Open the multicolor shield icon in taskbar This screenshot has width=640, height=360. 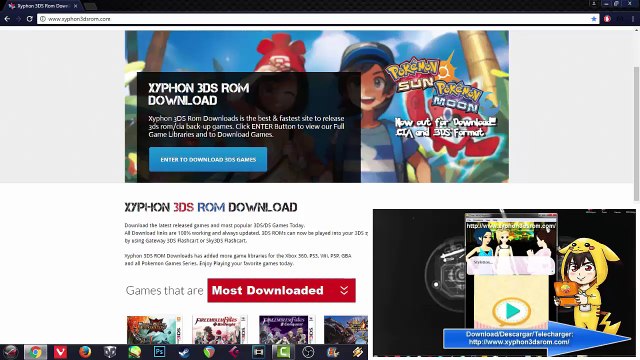click(209, 352)
